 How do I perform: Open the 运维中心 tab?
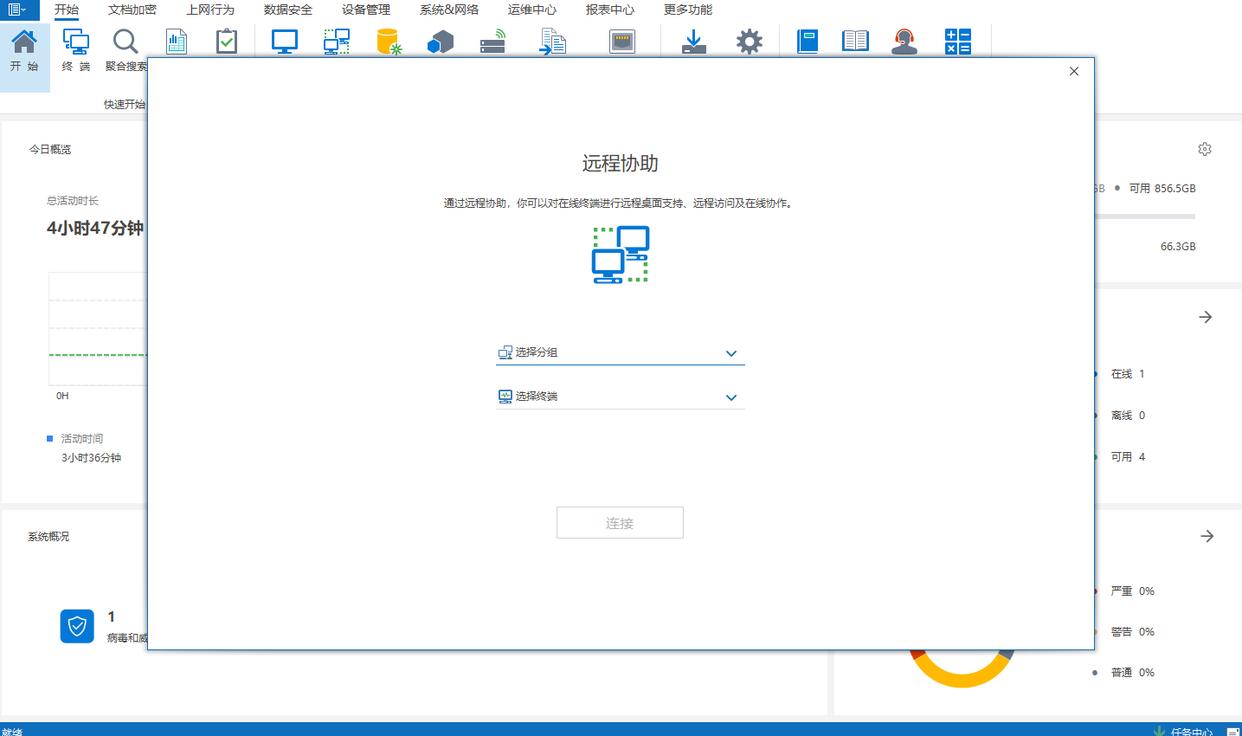click(532, 10)
